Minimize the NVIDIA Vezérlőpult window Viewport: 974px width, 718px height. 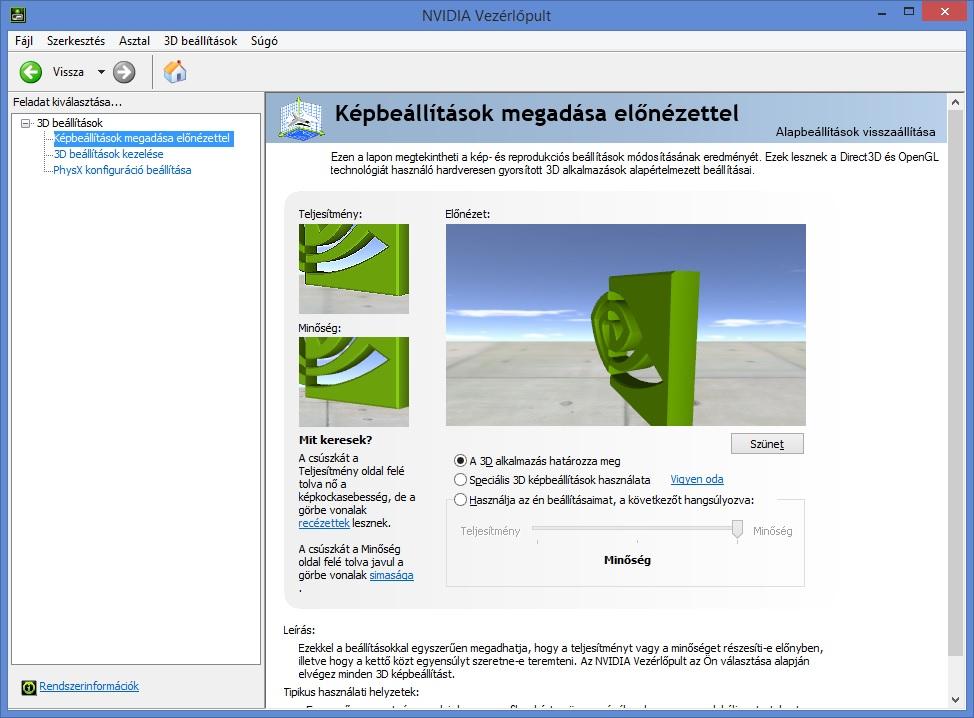[x=881, y=12]
